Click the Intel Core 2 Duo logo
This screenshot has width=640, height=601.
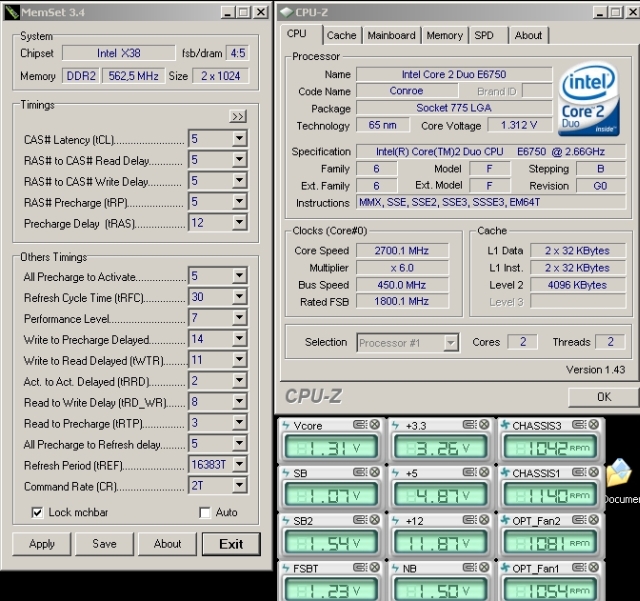click(x=589, y=99)
